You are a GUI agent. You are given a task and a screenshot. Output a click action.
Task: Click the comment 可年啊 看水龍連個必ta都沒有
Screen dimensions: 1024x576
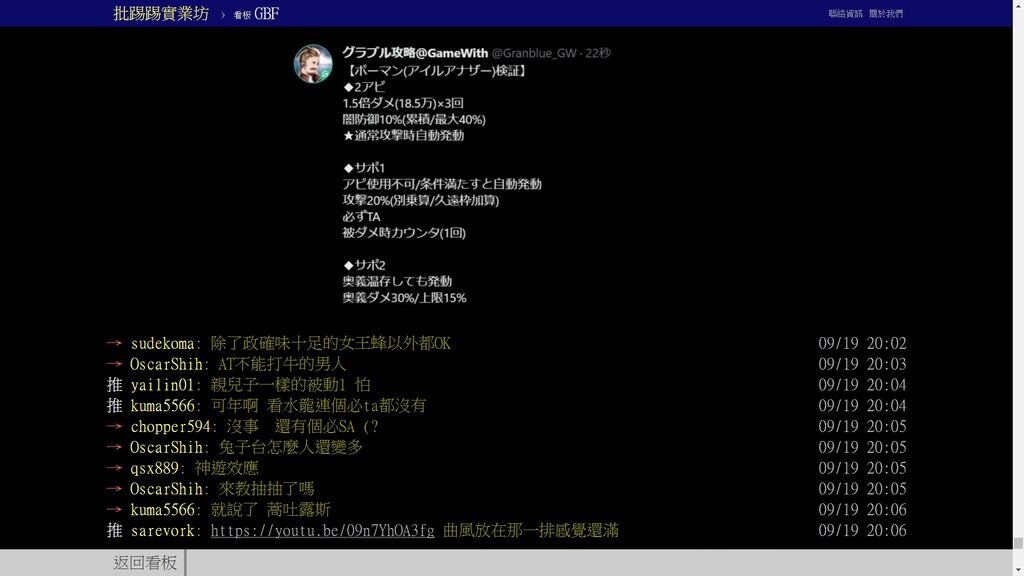(x=318, y=406)
